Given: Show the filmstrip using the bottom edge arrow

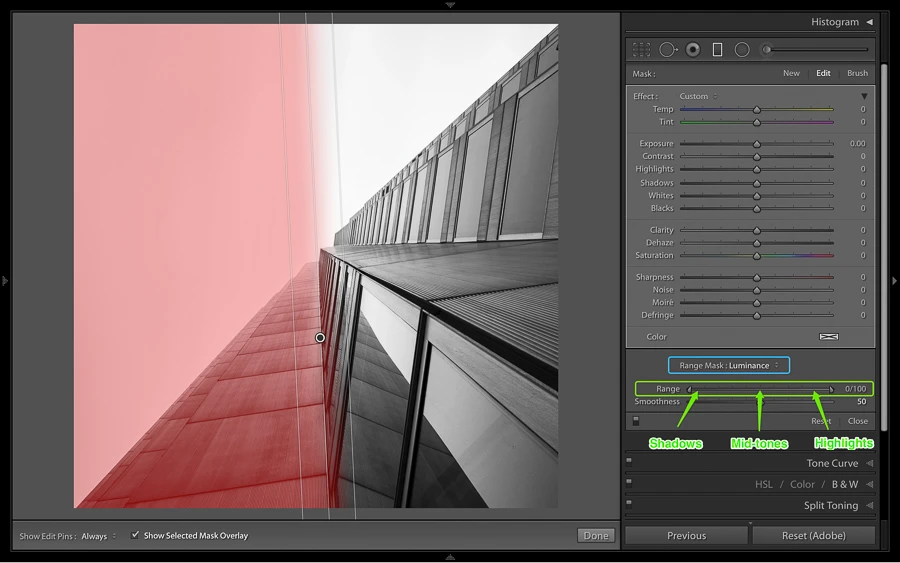Looking at the screenshot, I should [450, 557].
